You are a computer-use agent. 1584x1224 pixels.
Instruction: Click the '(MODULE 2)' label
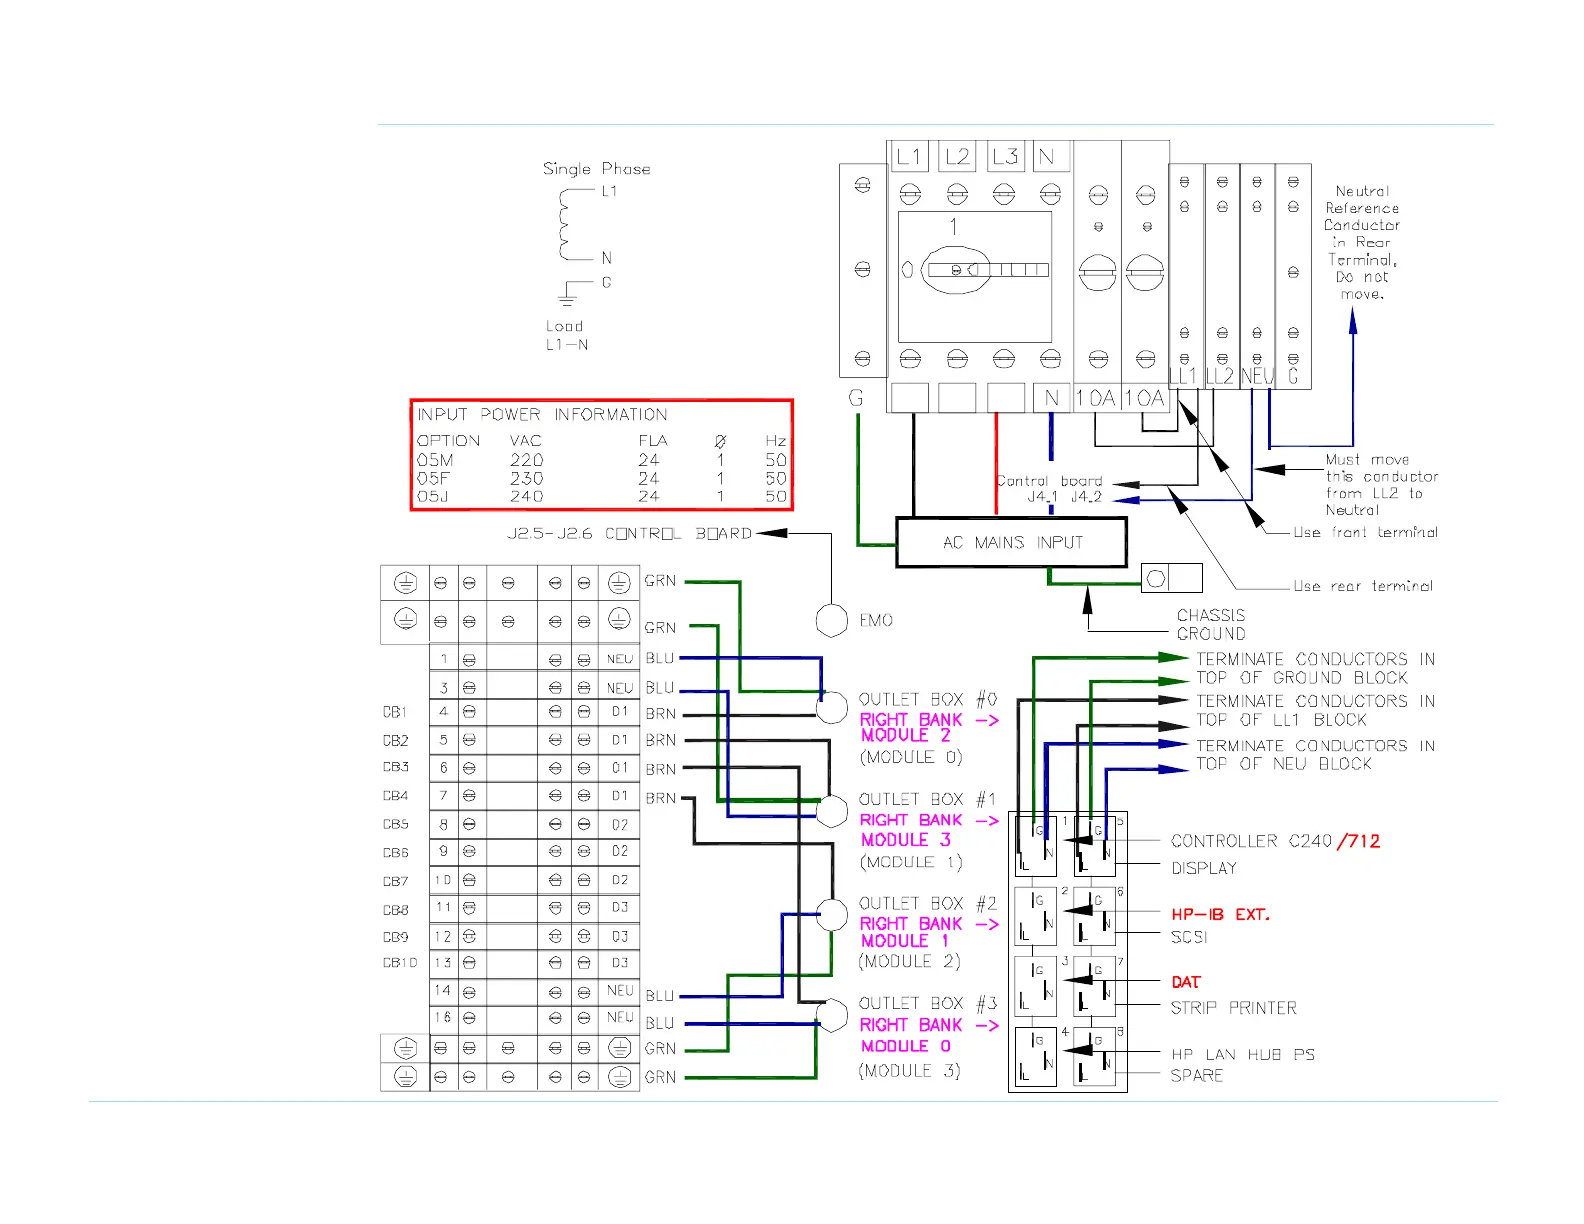pos(910,961)
